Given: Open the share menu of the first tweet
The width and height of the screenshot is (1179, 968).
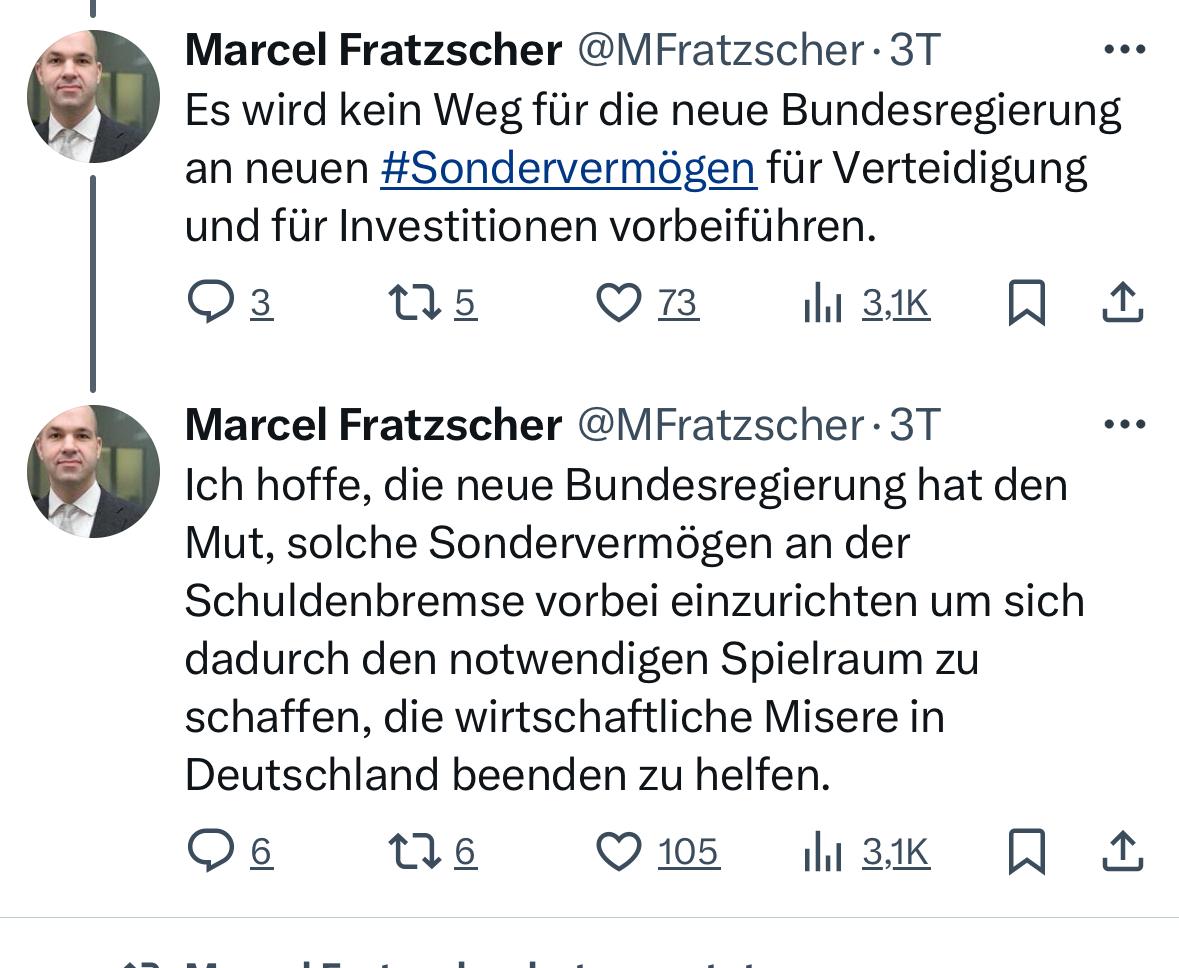Looking at the screenshot, I should pyautogui.click(x=1121, y=302).
